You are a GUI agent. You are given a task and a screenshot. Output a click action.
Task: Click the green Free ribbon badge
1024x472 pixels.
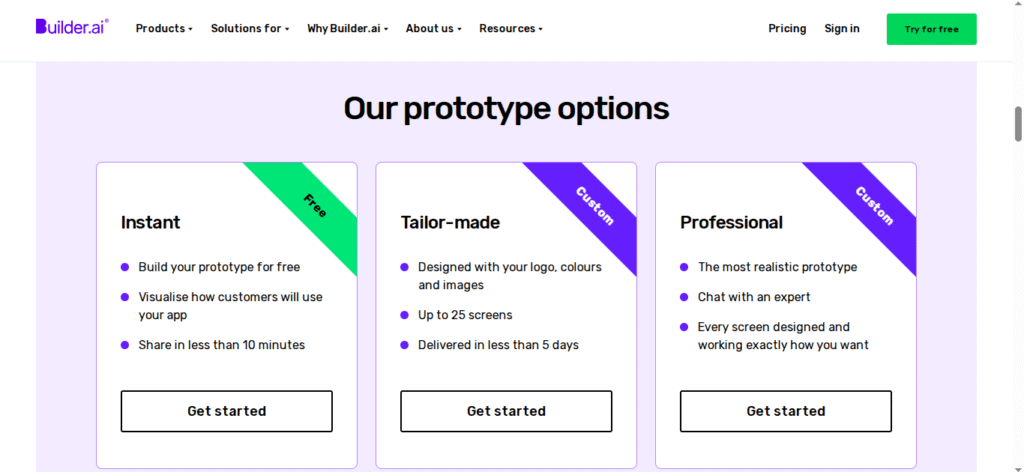[x=314, y=206]
